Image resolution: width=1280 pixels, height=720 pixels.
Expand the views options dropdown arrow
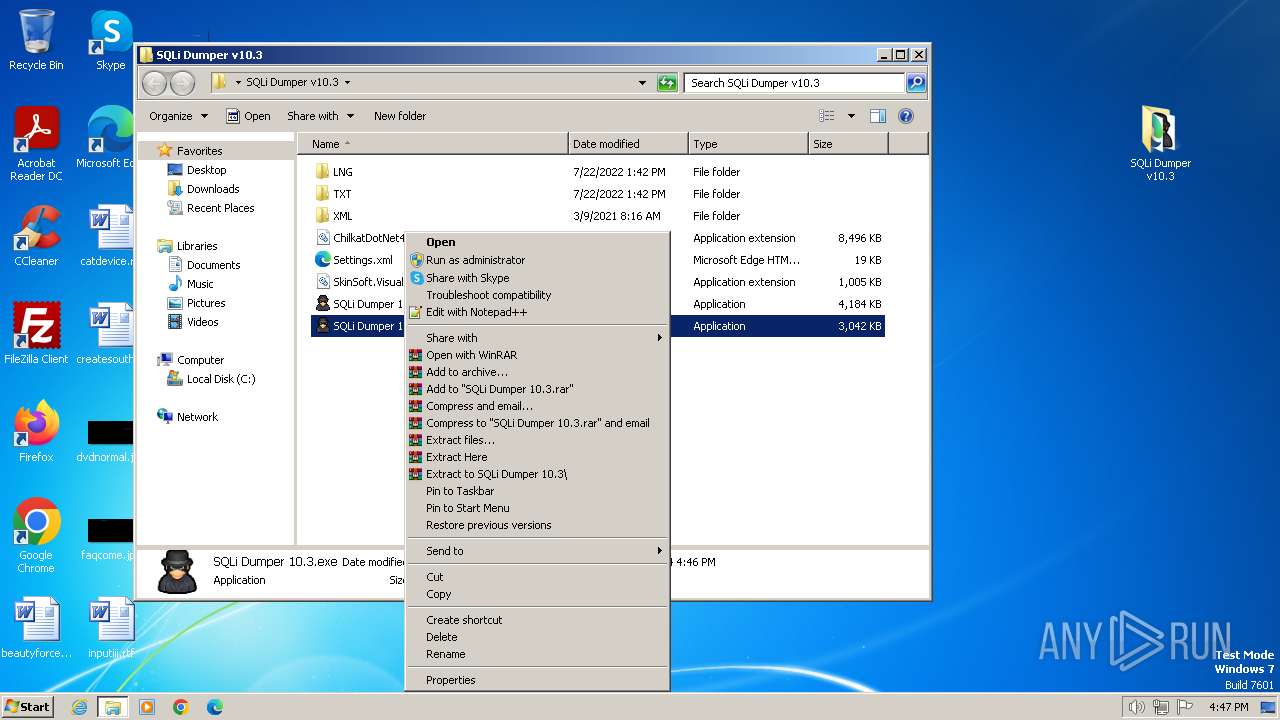(851, 116)
